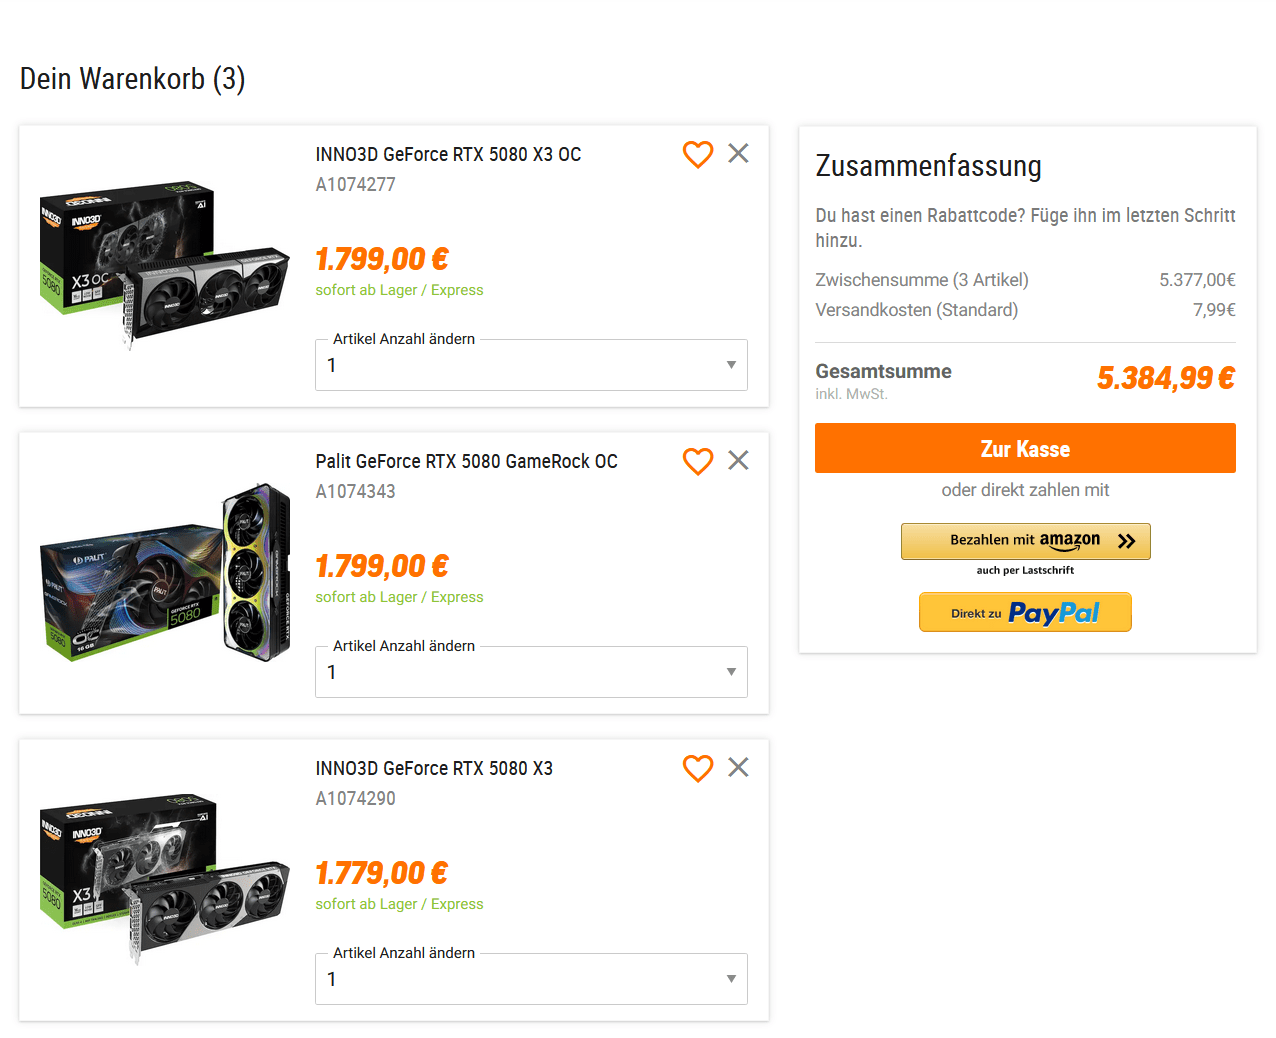Open INNO3D GeForce RTX 5080 X3 title link
The width and height of the screenshot is (1276, 1038).
click(x=434, y=768)
